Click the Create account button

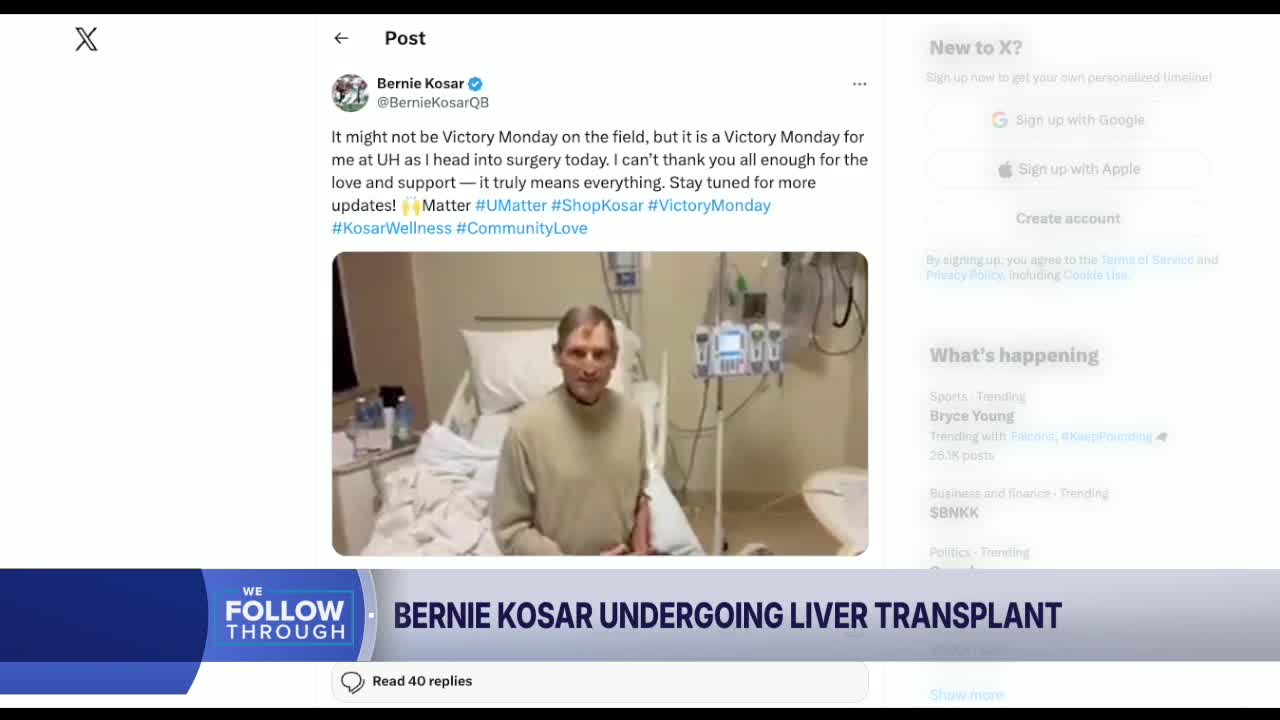(1068, 218)
